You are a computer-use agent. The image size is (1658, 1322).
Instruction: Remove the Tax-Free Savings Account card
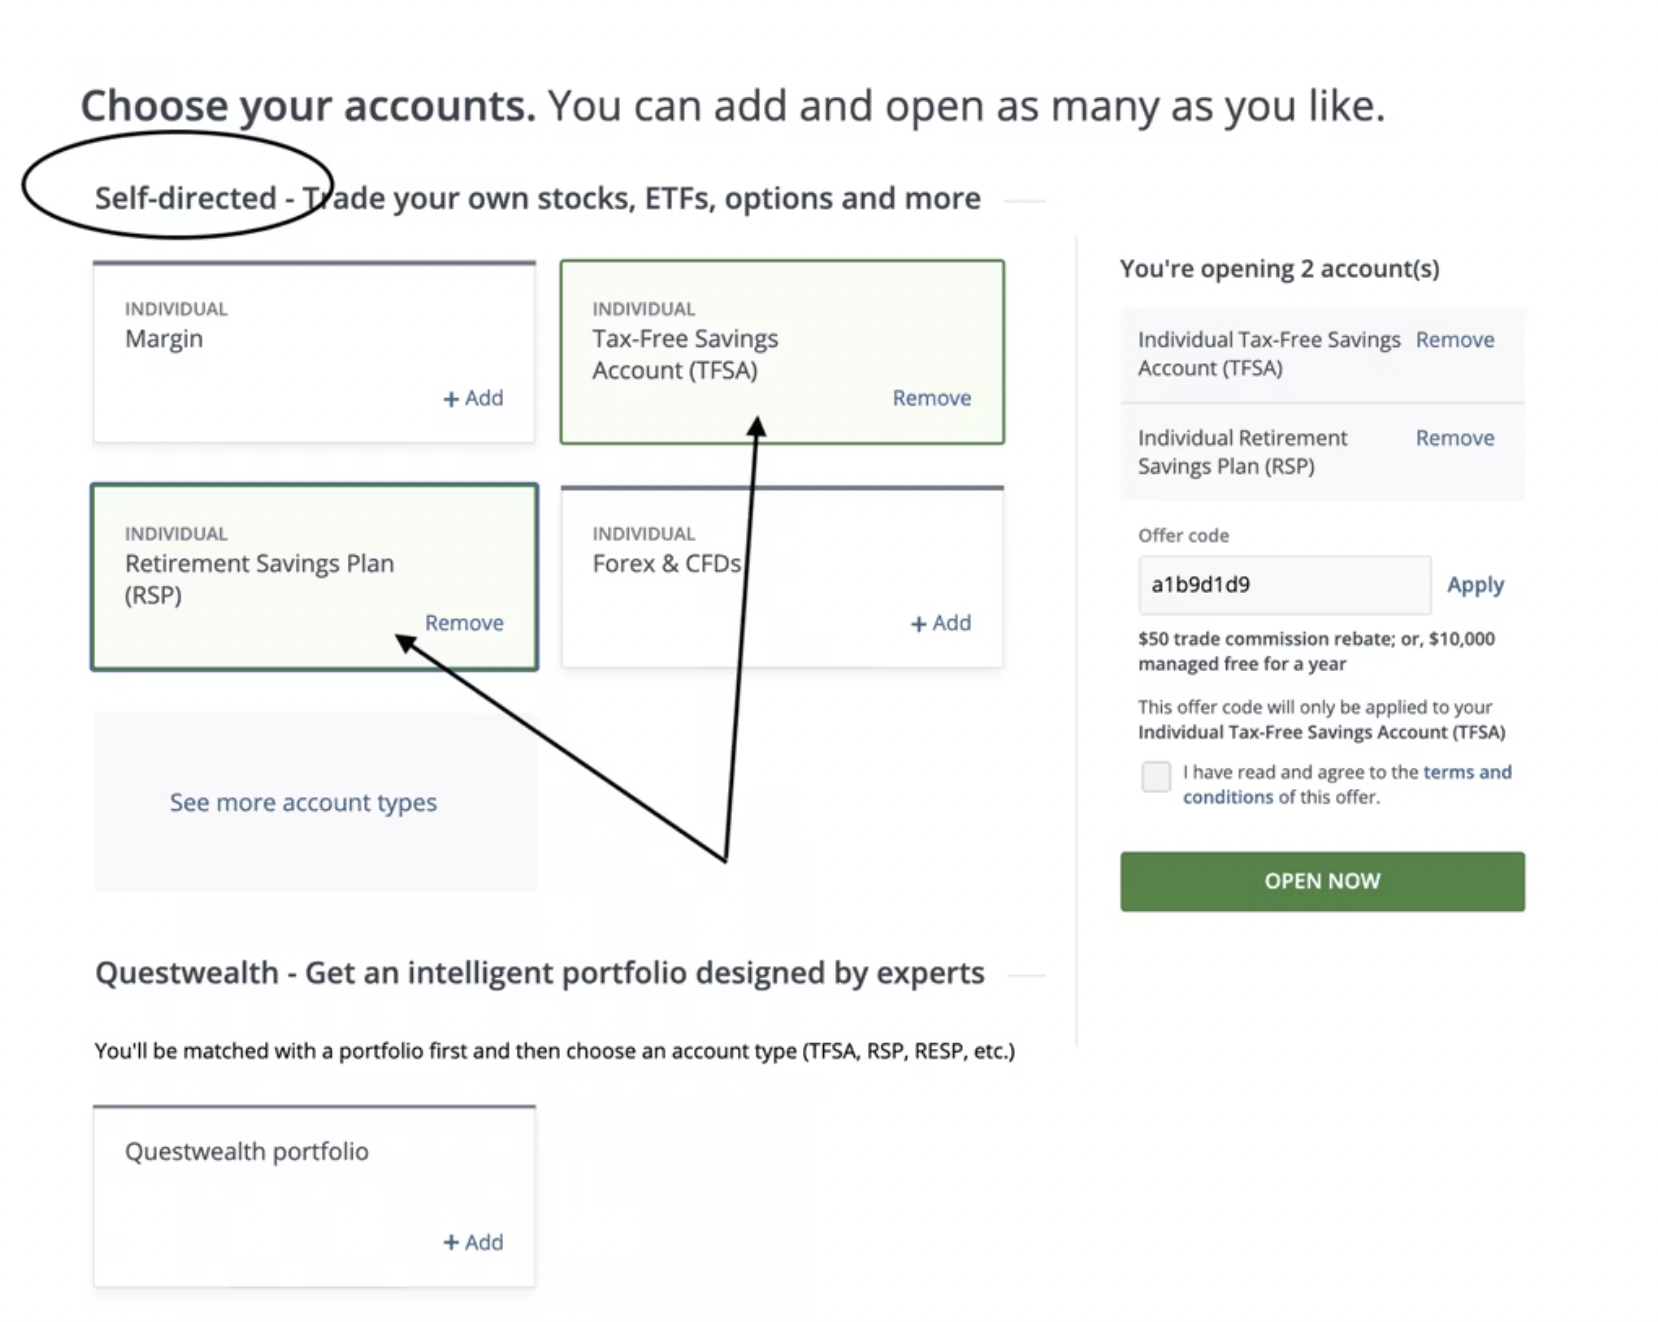pyautogui.click(x=931, y=398)
